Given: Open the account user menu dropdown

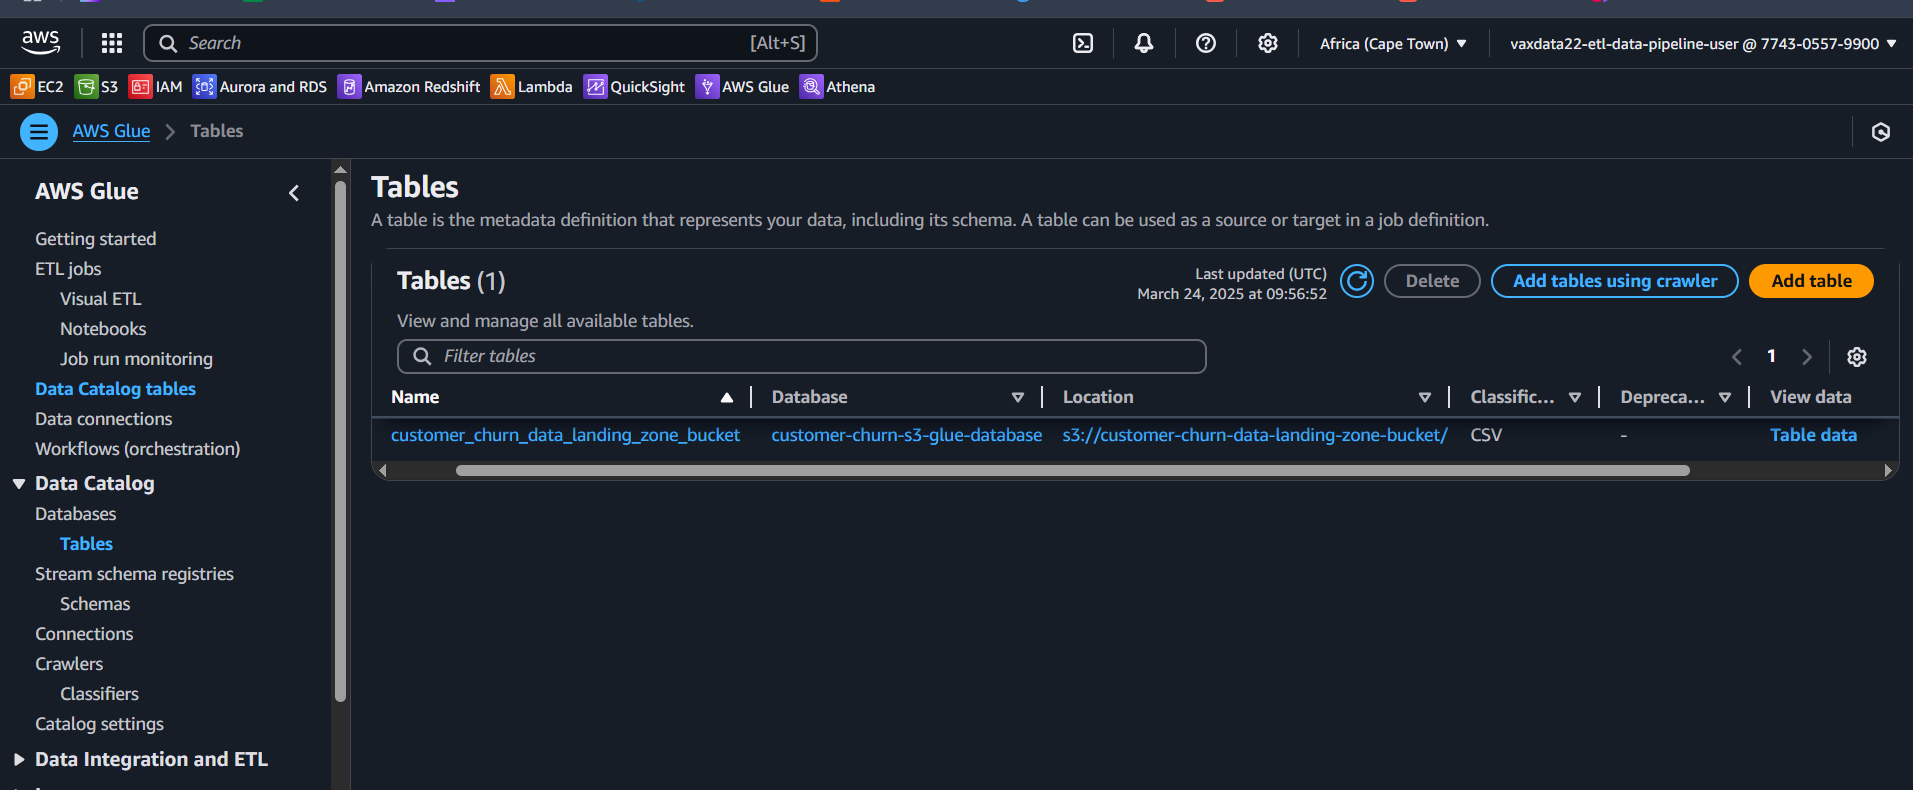Looking at the screenshot, I should (x=1703, y=44).
